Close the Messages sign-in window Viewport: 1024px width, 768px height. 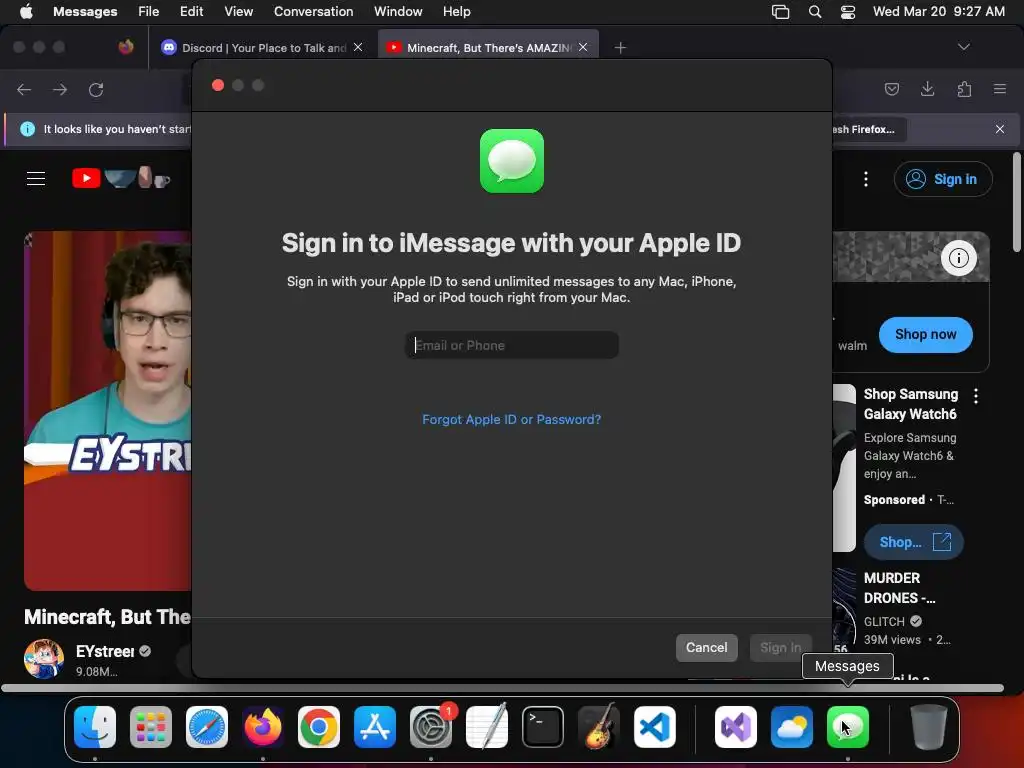218,86
